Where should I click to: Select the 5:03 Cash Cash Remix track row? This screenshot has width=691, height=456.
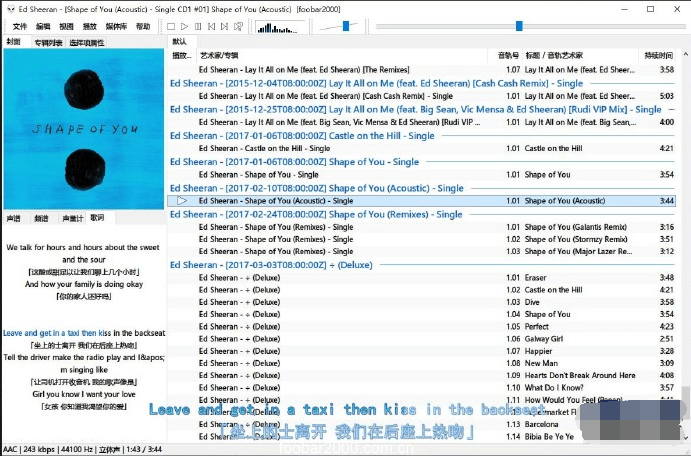[x=422, y=96]
